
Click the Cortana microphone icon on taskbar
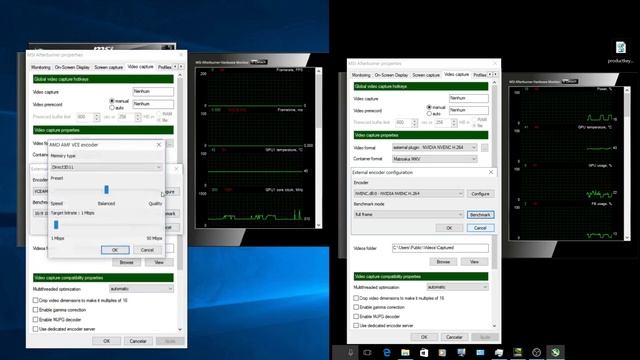(350, 352)
